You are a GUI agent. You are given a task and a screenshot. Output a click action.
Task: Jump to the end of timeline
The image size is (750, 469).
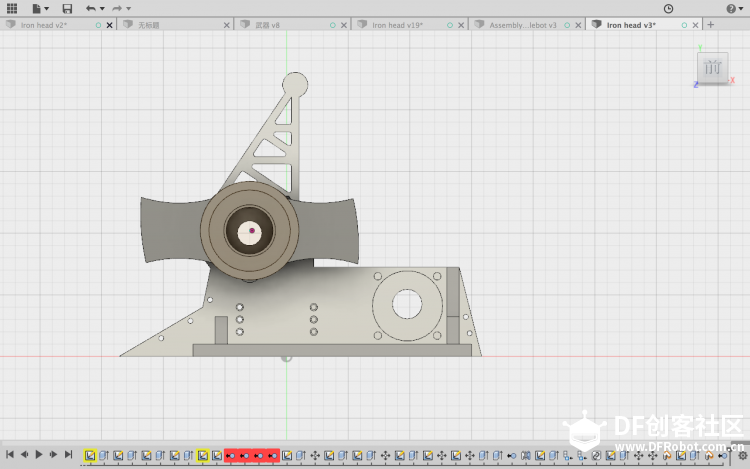pos(68,455)
